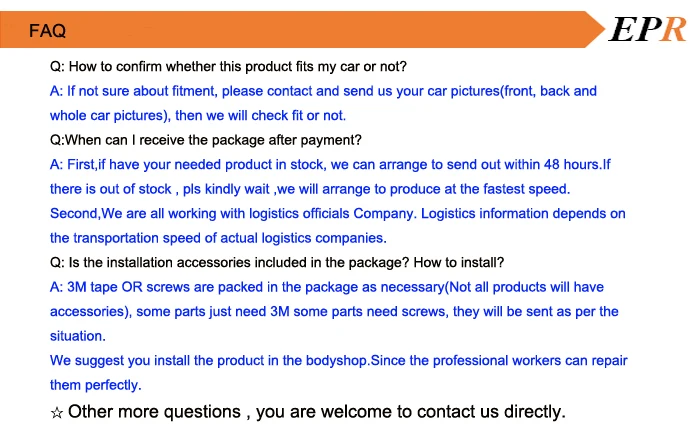
Task: Click the logistics officials Company sentence
Action: click(338, 214)
